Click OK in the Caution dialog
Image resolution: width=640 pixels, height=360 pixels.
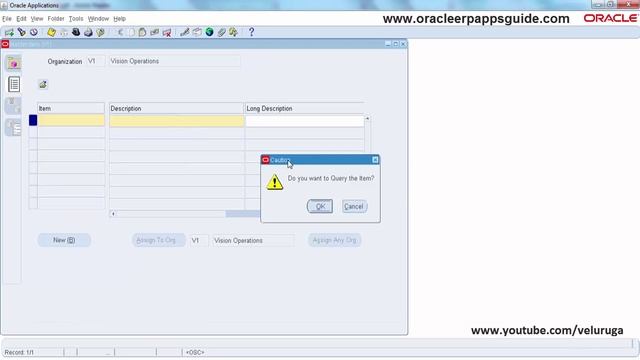pos(320,207)
